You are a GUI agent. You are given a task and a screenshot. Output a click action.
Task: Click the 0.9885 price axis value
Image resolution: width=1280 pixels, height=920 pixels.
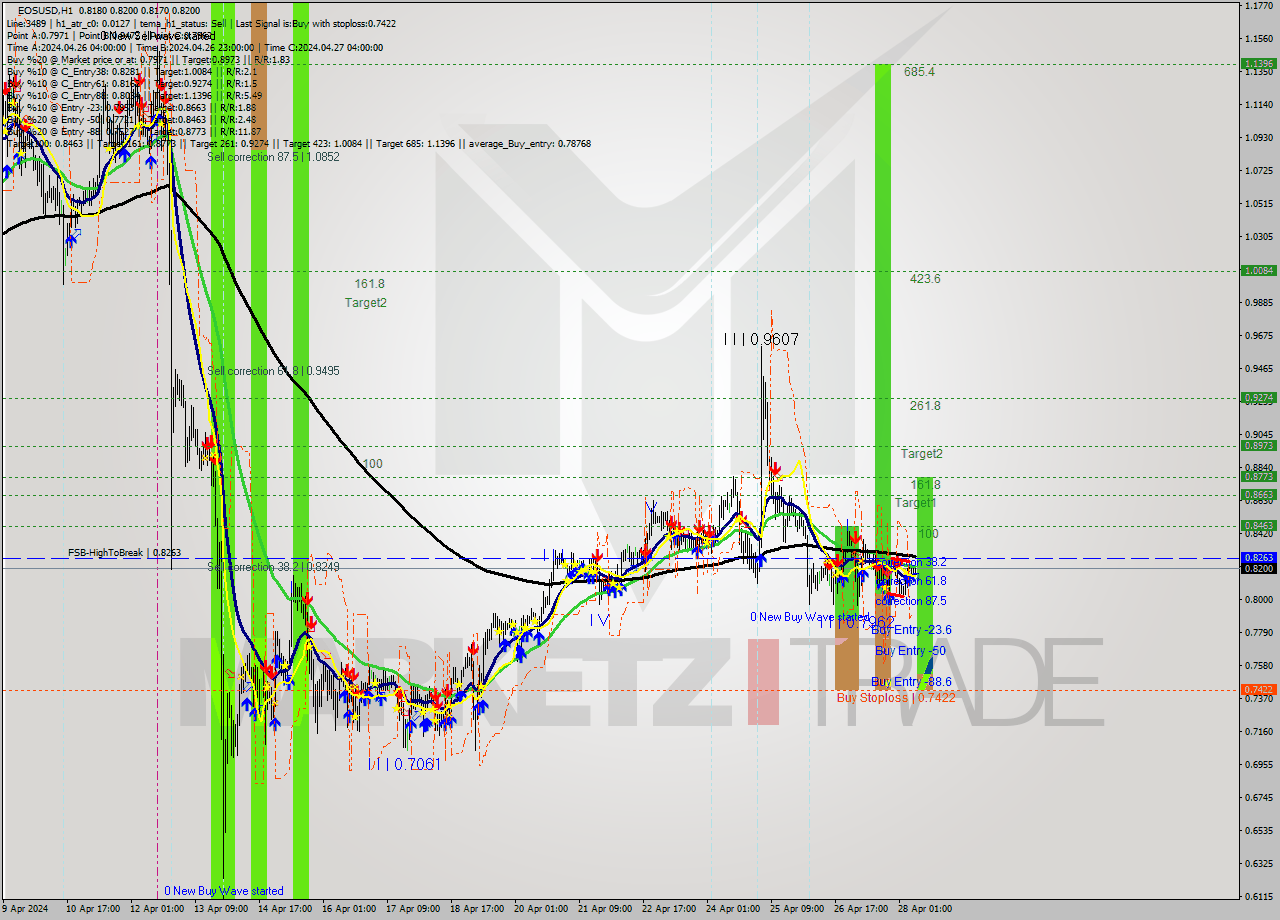tap(1258, 302)
